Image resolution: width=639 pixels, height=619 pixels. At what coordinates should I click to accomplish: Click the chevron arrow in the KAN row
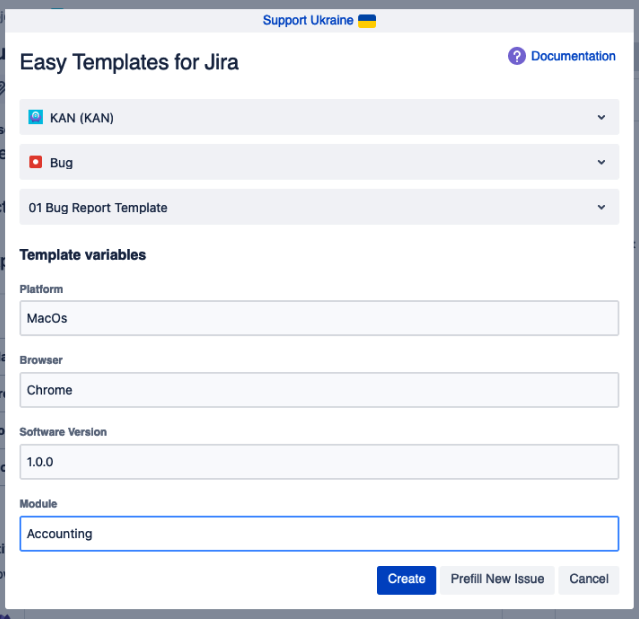coord(601,117)
